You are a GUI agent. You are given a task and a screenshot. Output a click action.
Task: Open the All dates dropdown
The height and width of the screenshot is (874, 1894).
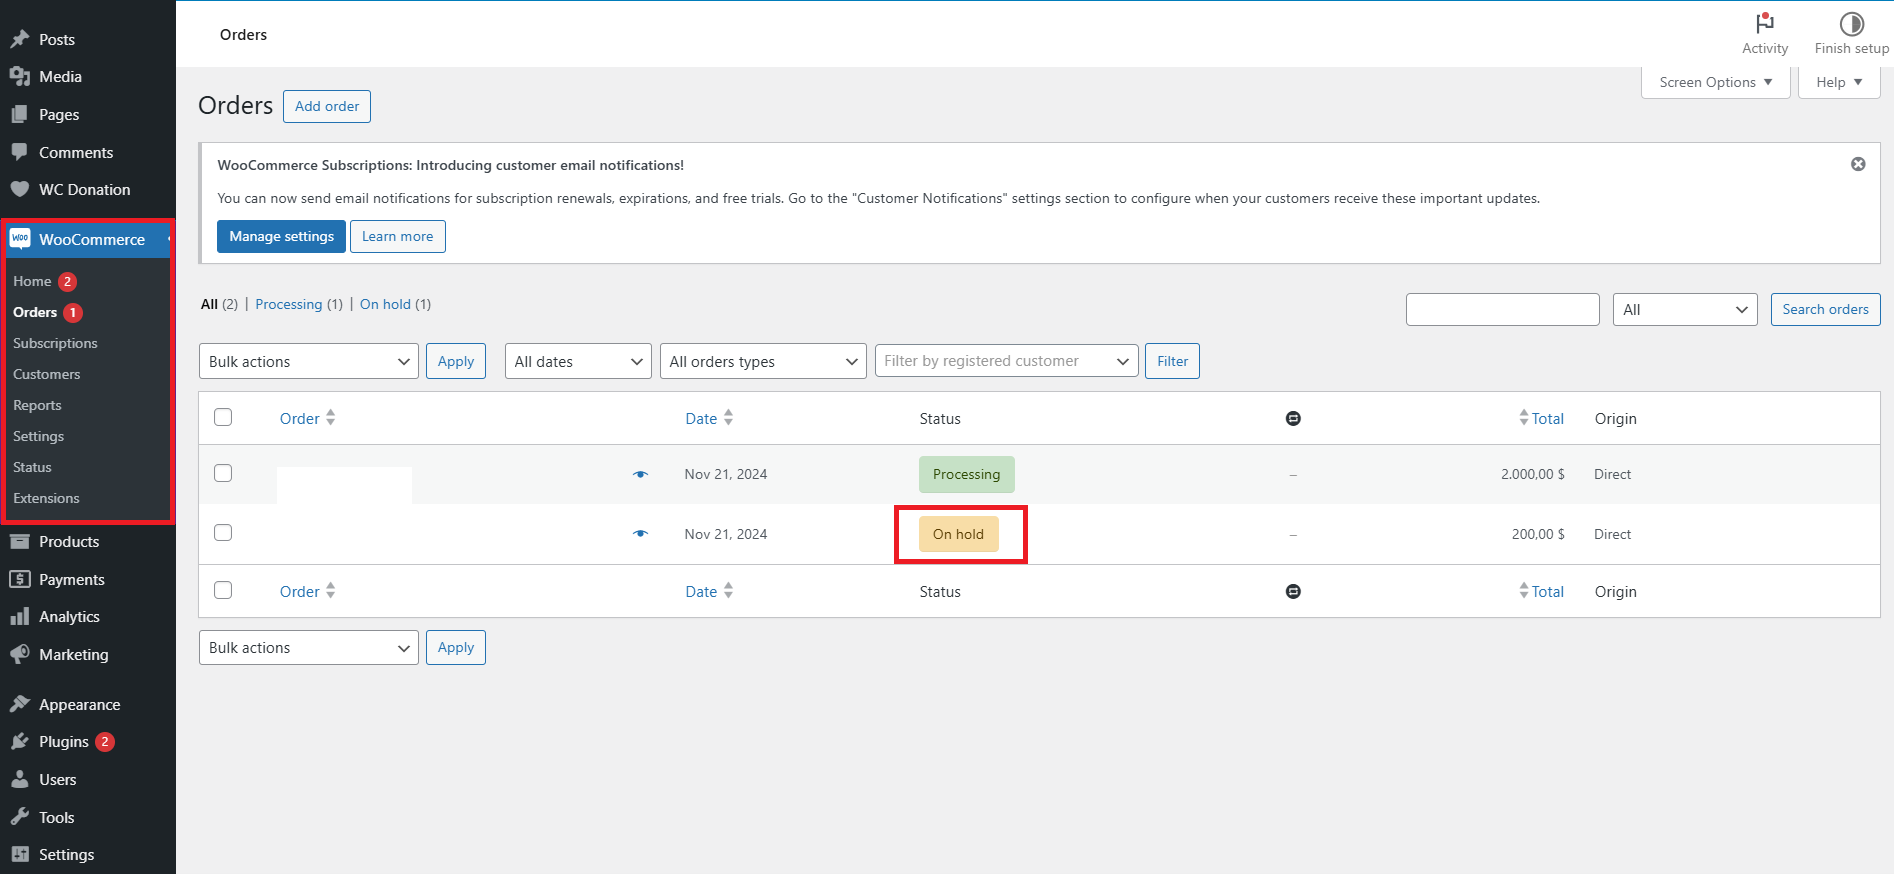click(x=578, y=361)
